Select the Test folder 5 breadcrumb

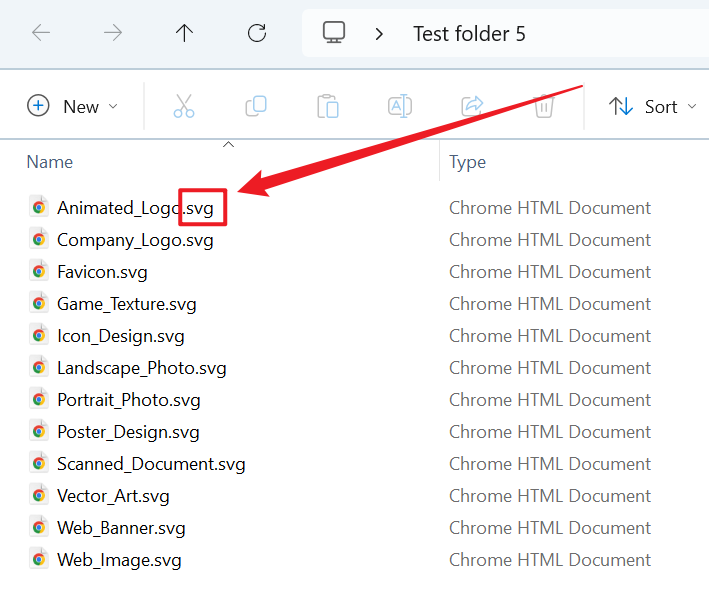click(x=469, y=34)
